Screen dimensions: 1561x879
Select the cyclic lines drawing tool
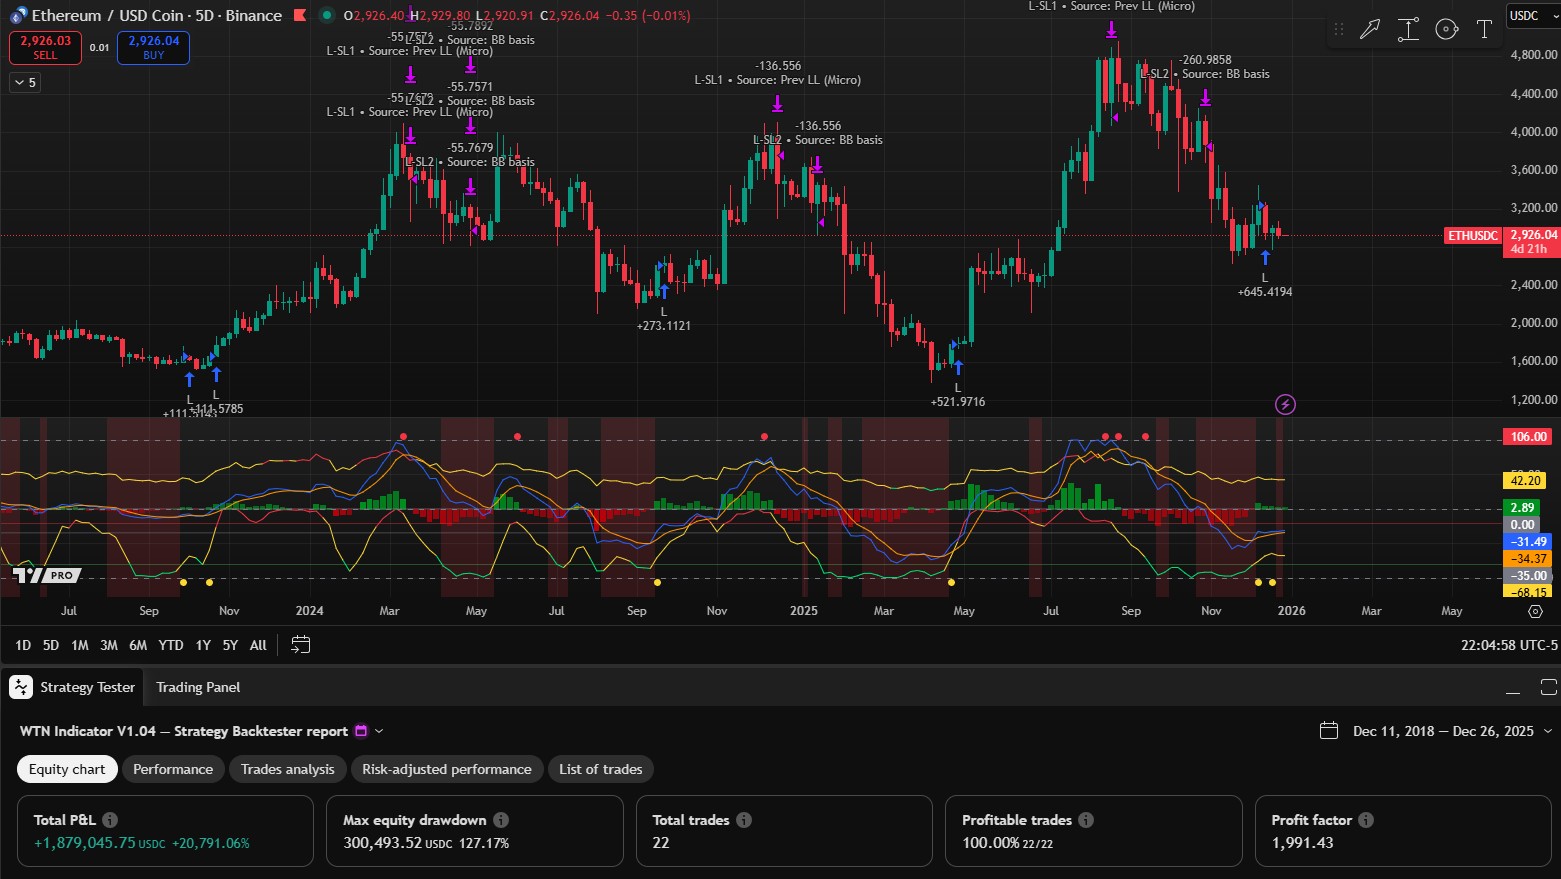point(1447,28)
